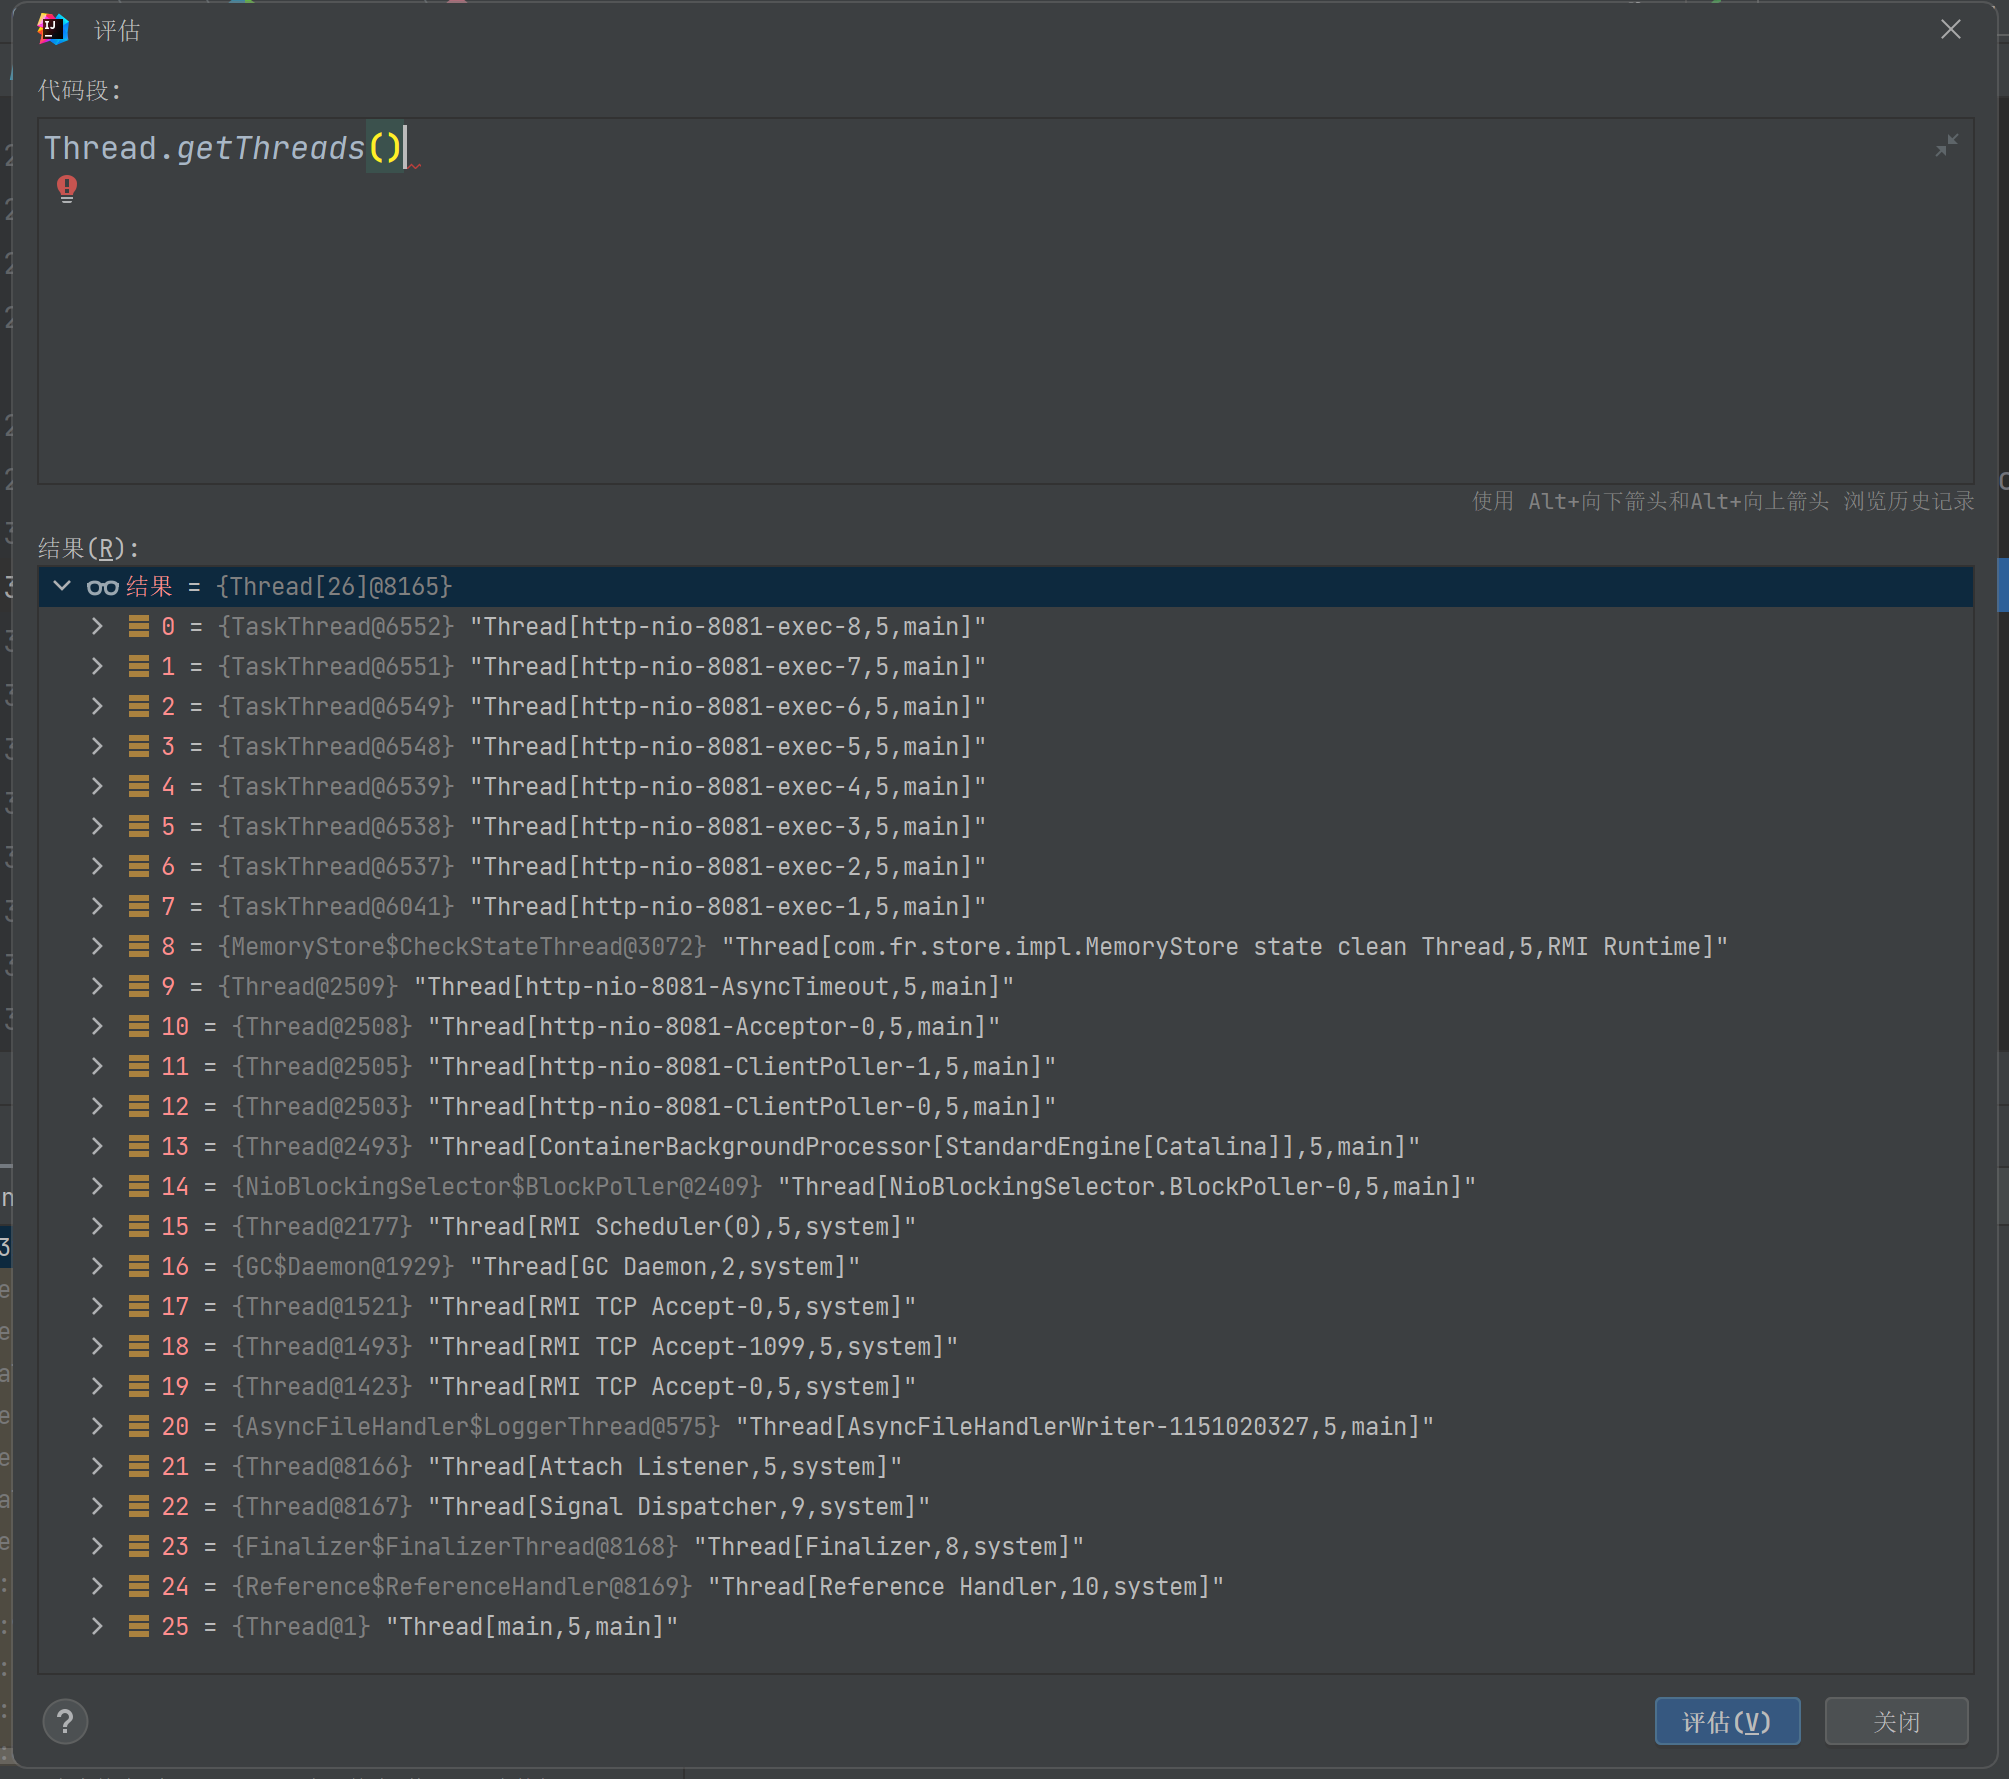Click the red error bulb icon
Image resolution: width=2009 pixels, height=1779 pixels.
click(67, 188)
